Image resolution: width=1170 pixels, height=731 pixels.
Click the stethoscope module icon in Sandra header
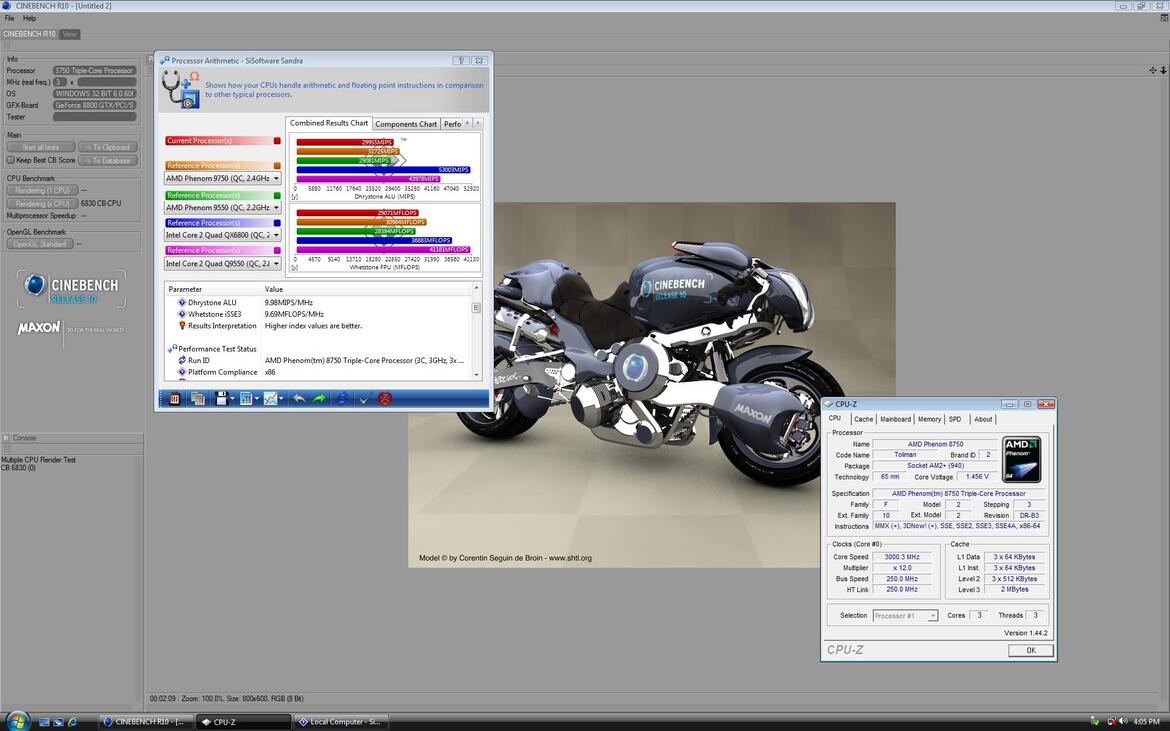coord(181,90)
